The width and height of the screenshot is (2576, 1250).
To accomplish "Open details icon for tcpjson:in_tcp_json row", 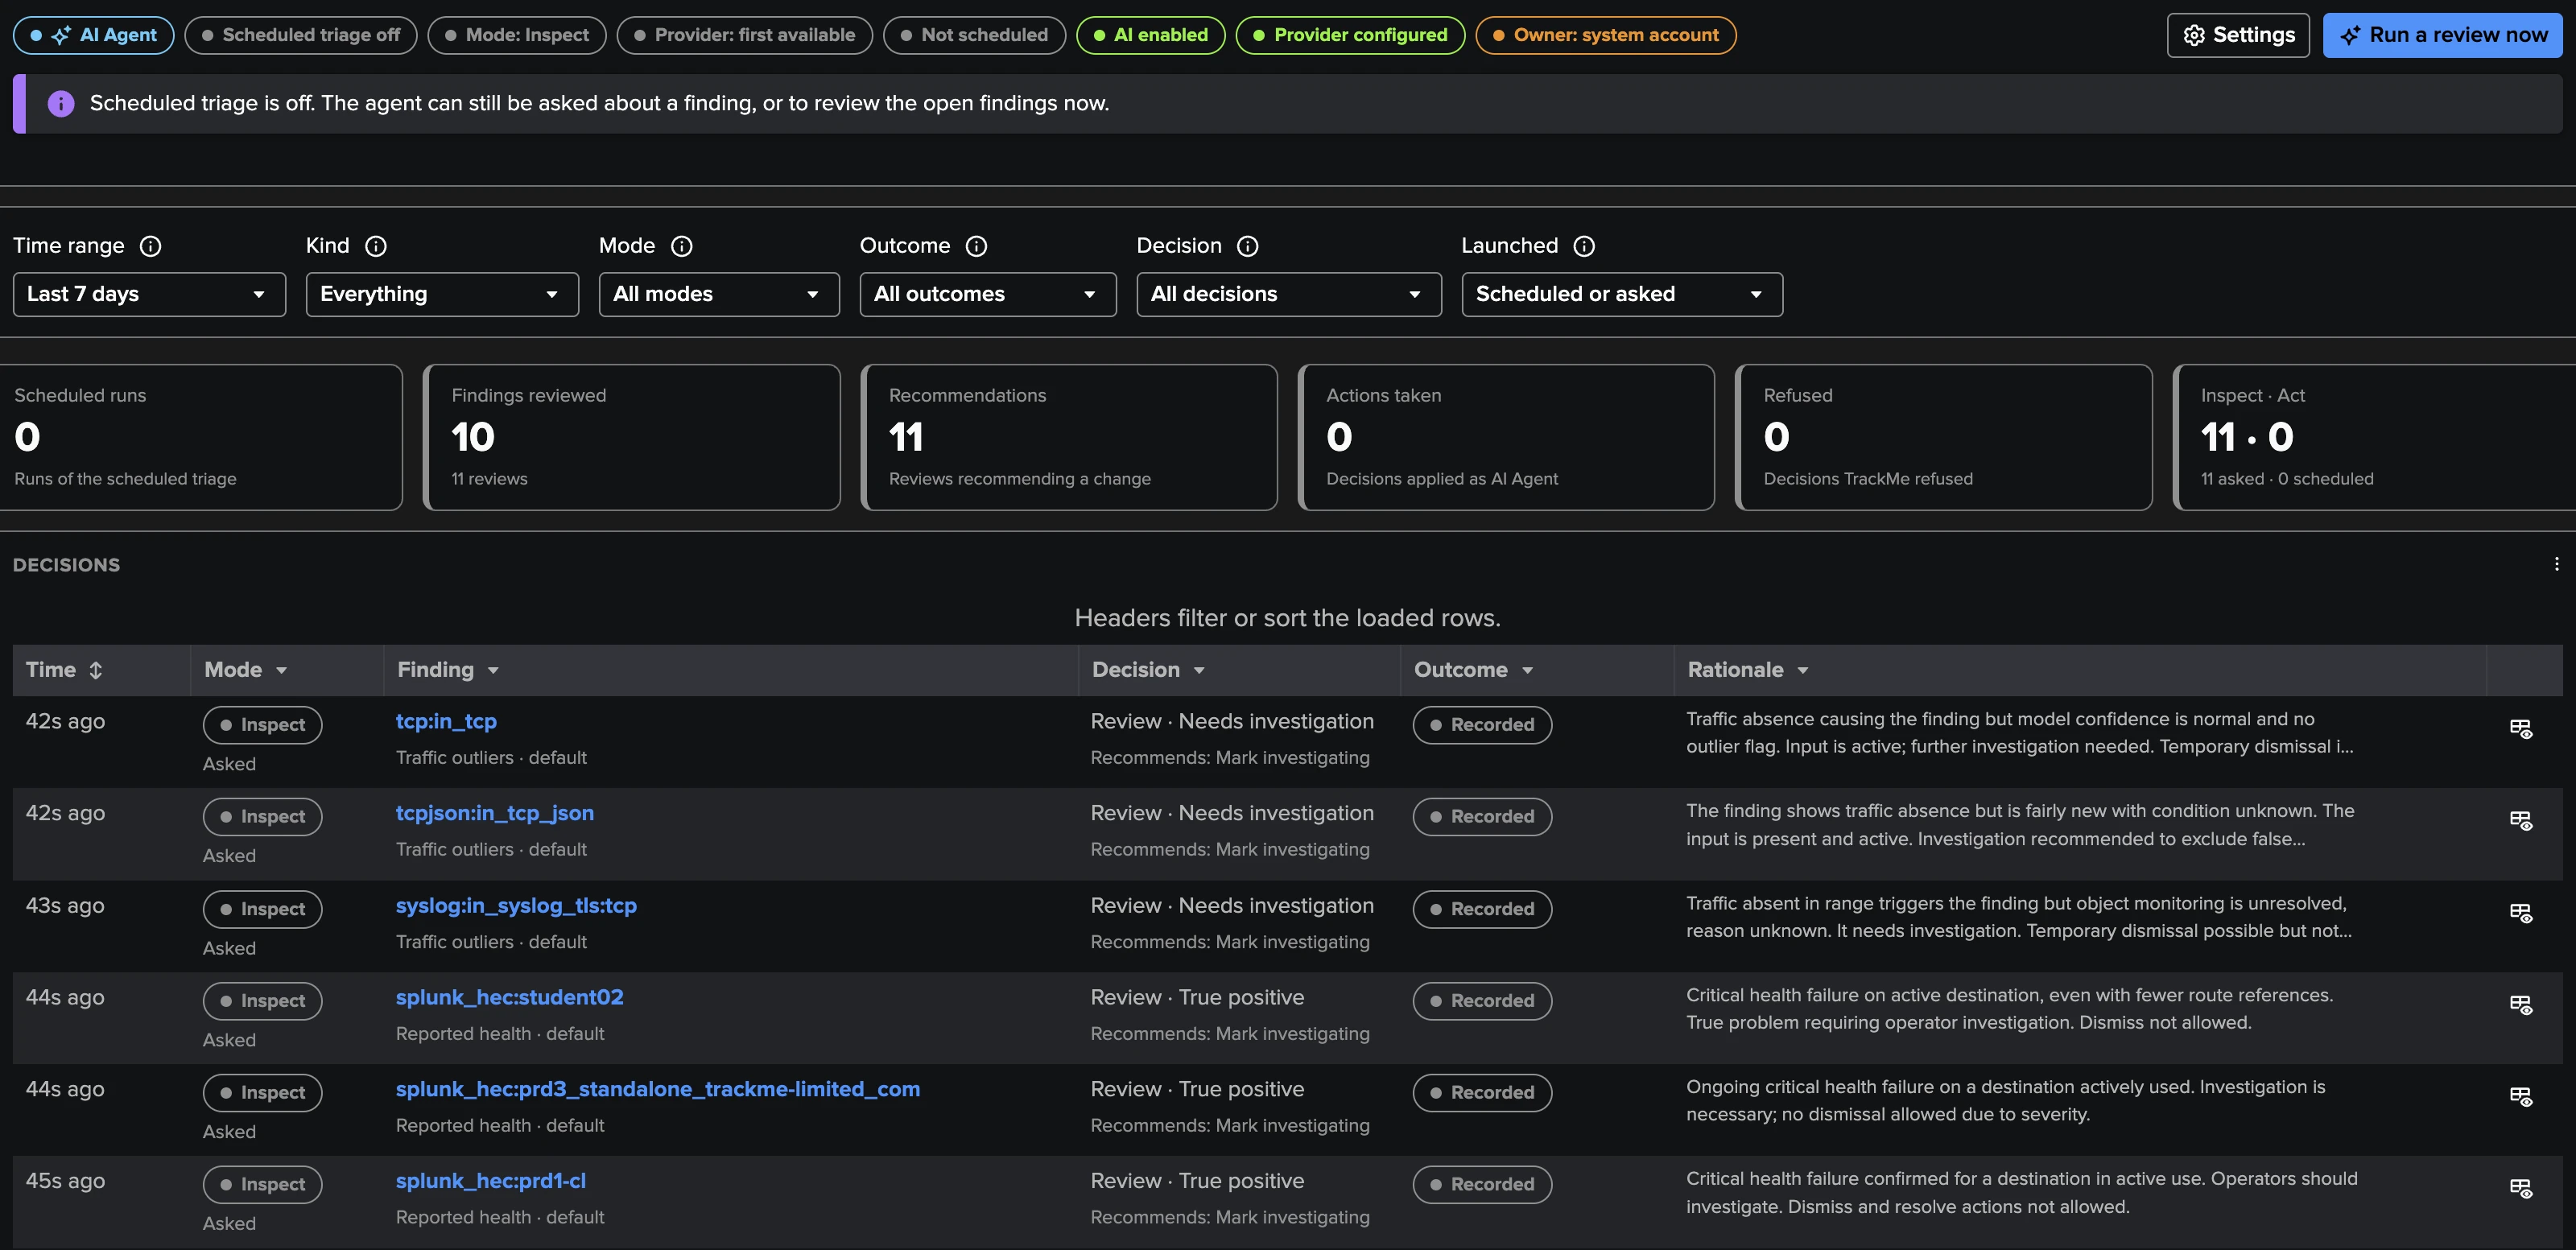I will click(x=2521, y=821).
